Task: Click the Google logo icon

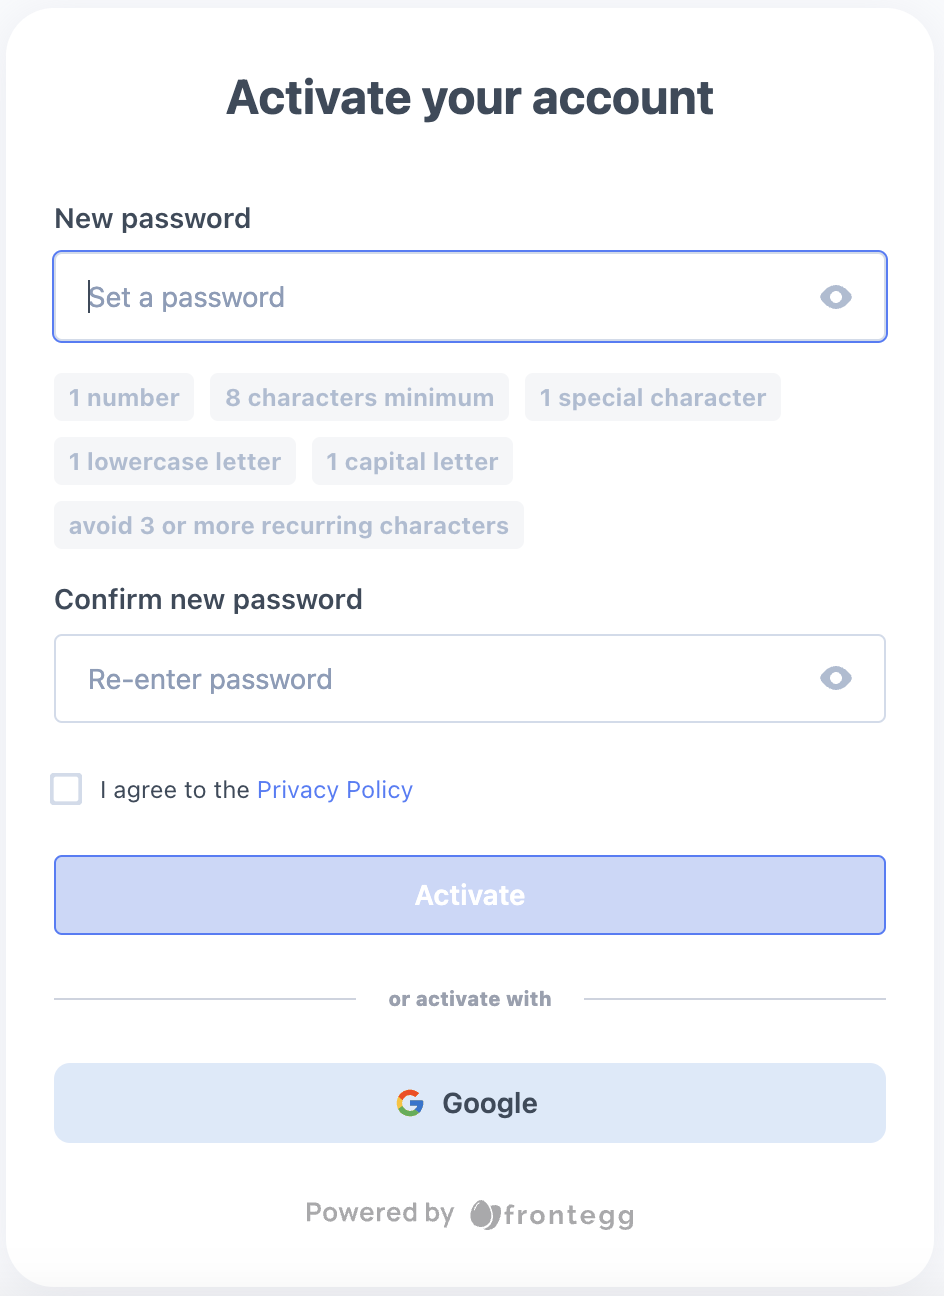Action: point(410,1103)
